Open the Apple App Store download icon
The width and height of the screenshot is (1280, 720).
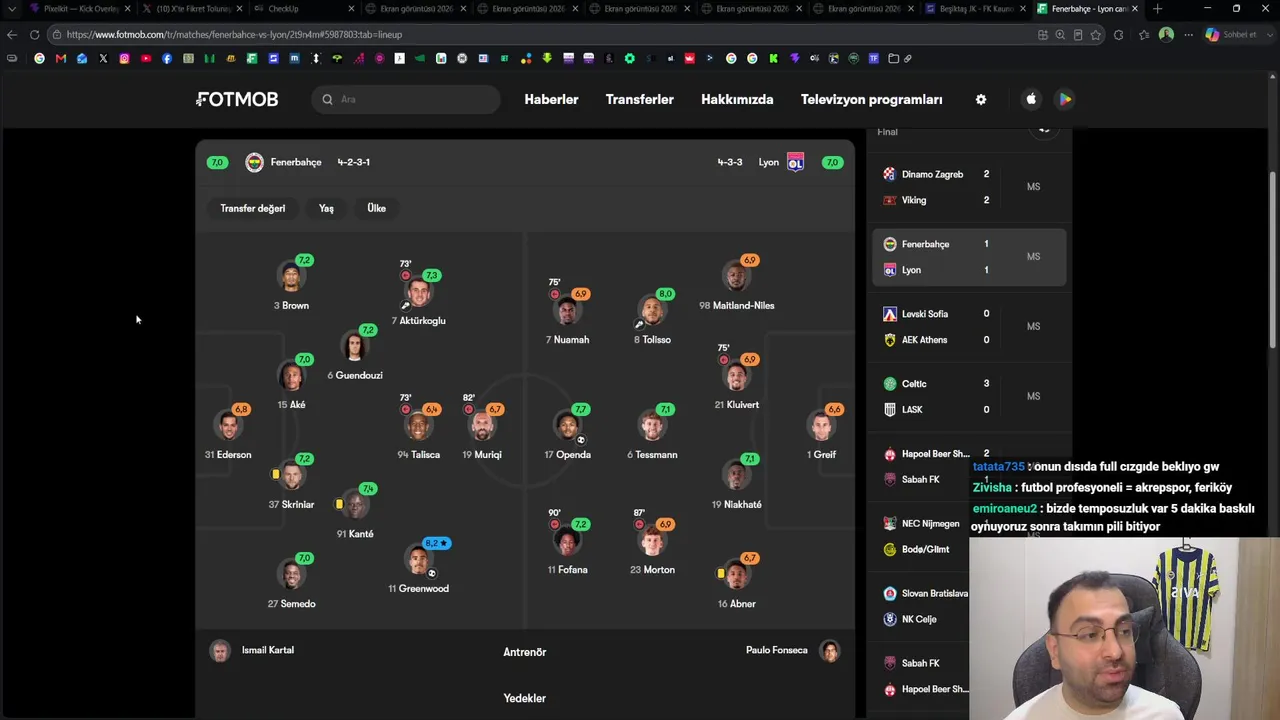pos(1031,99)
